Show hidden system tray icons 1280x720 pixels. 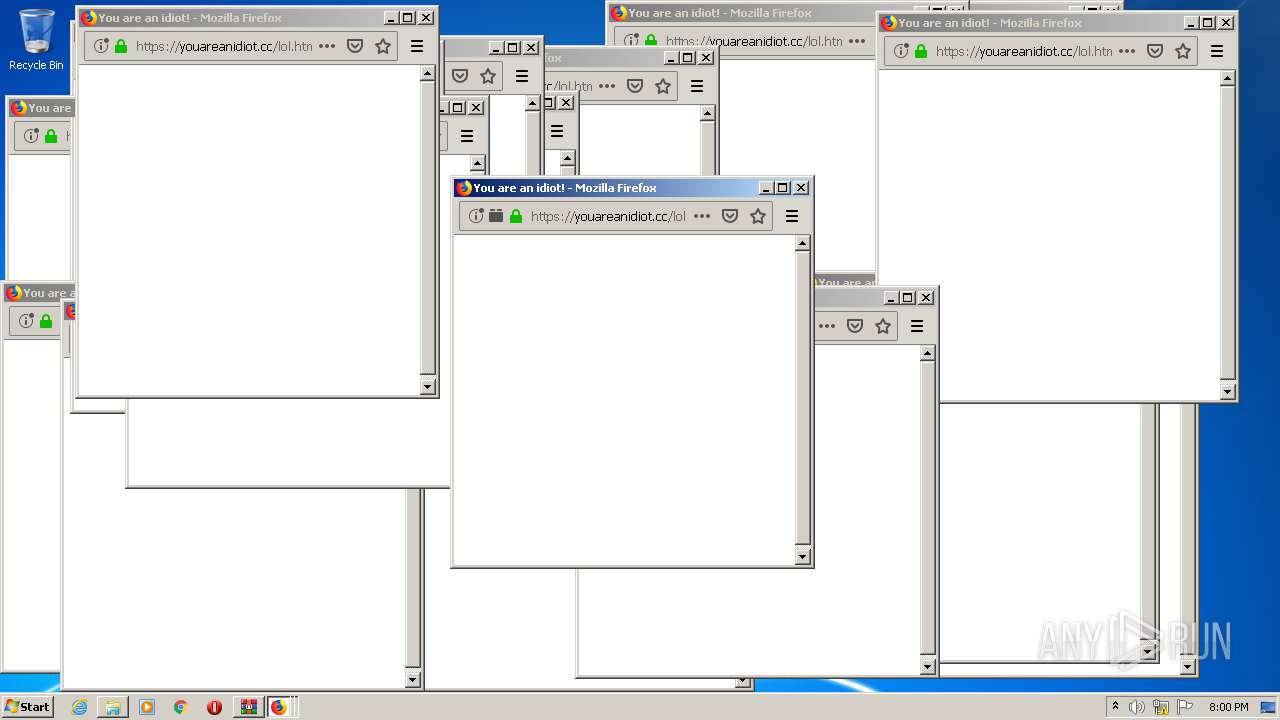[1115, 707]
